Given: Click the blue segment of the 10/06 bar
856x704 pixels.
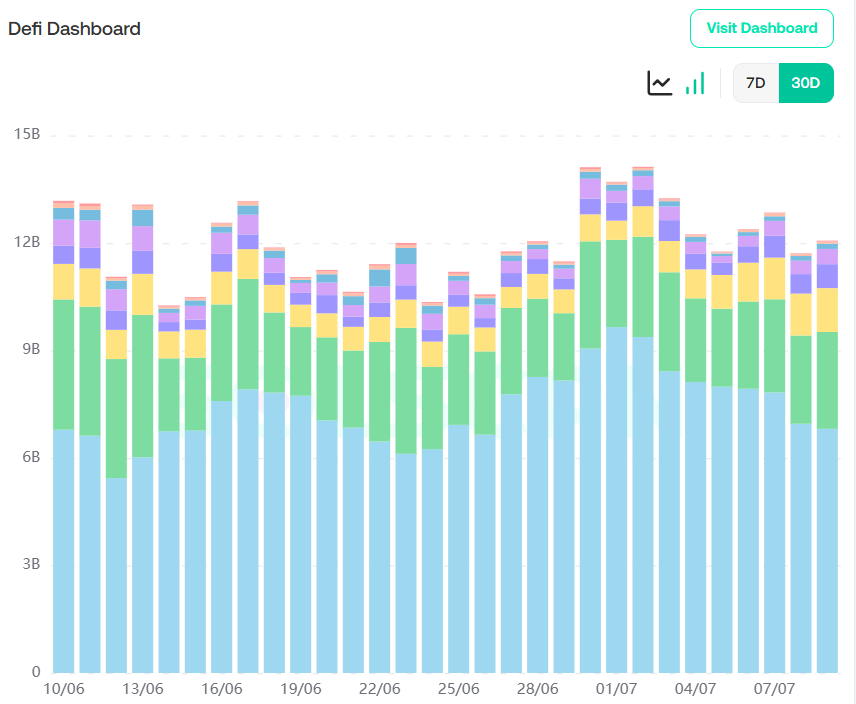Looking at the screenshot, I should tap(64, 550).
